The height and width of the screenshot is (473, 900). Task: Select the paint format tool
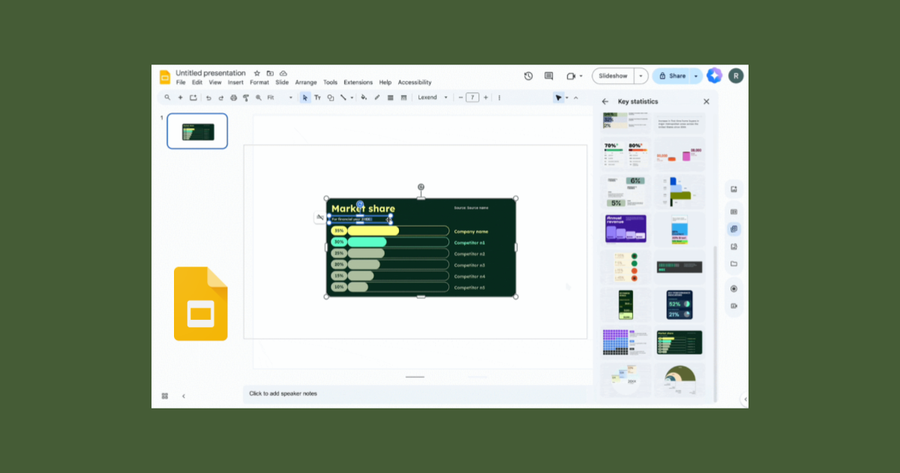(x=246, y=98)
